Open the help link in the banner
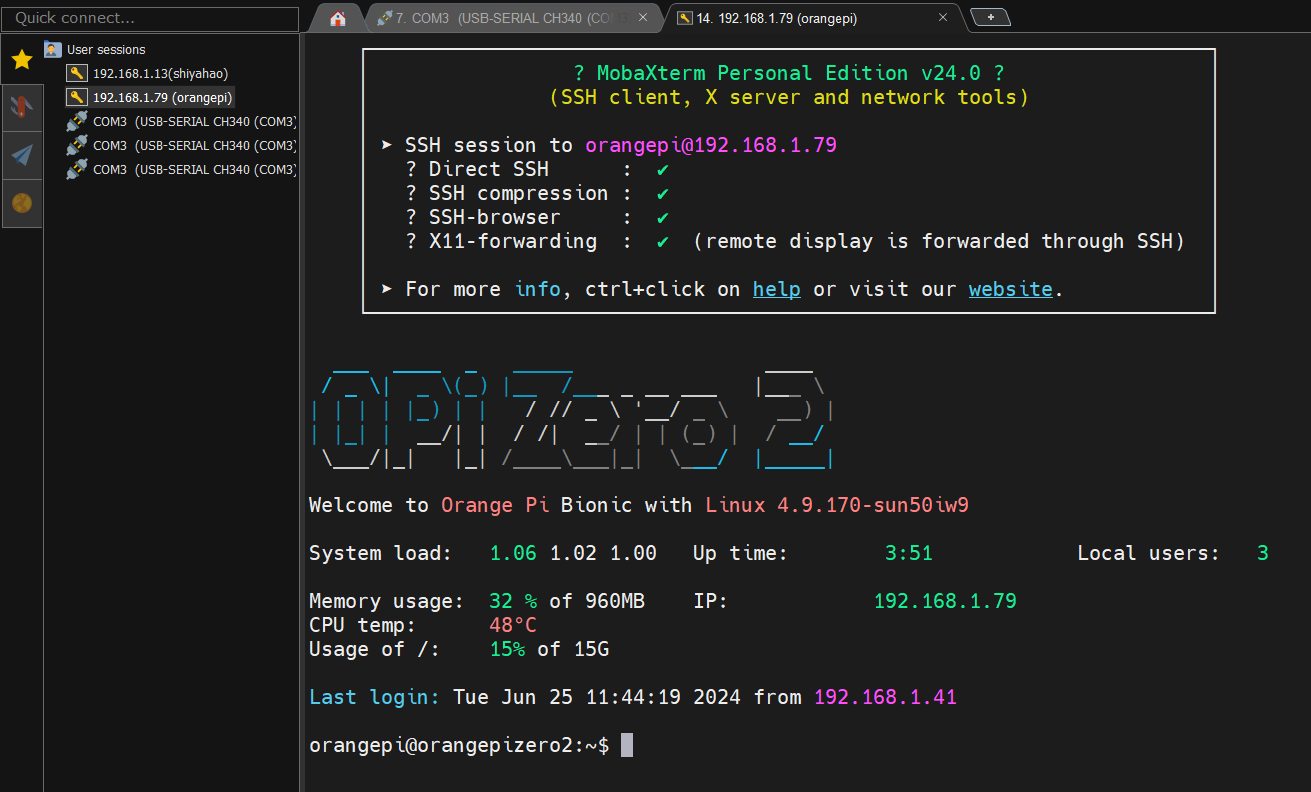Screen dimensions: 1311x792 (777, 289)
